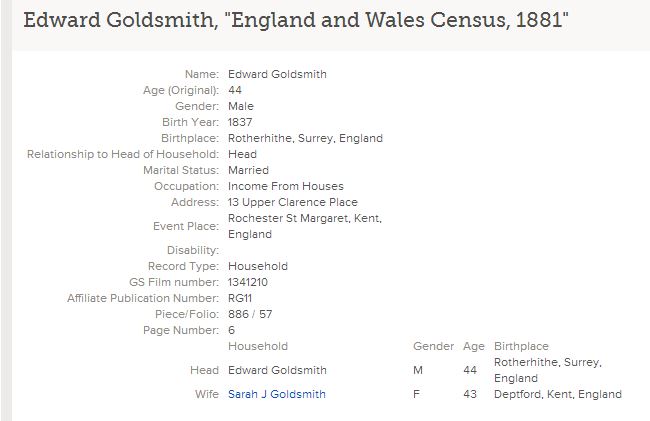Select the GS Film number 1341210
Screen dimensions: 650x421
coord(248,282)
